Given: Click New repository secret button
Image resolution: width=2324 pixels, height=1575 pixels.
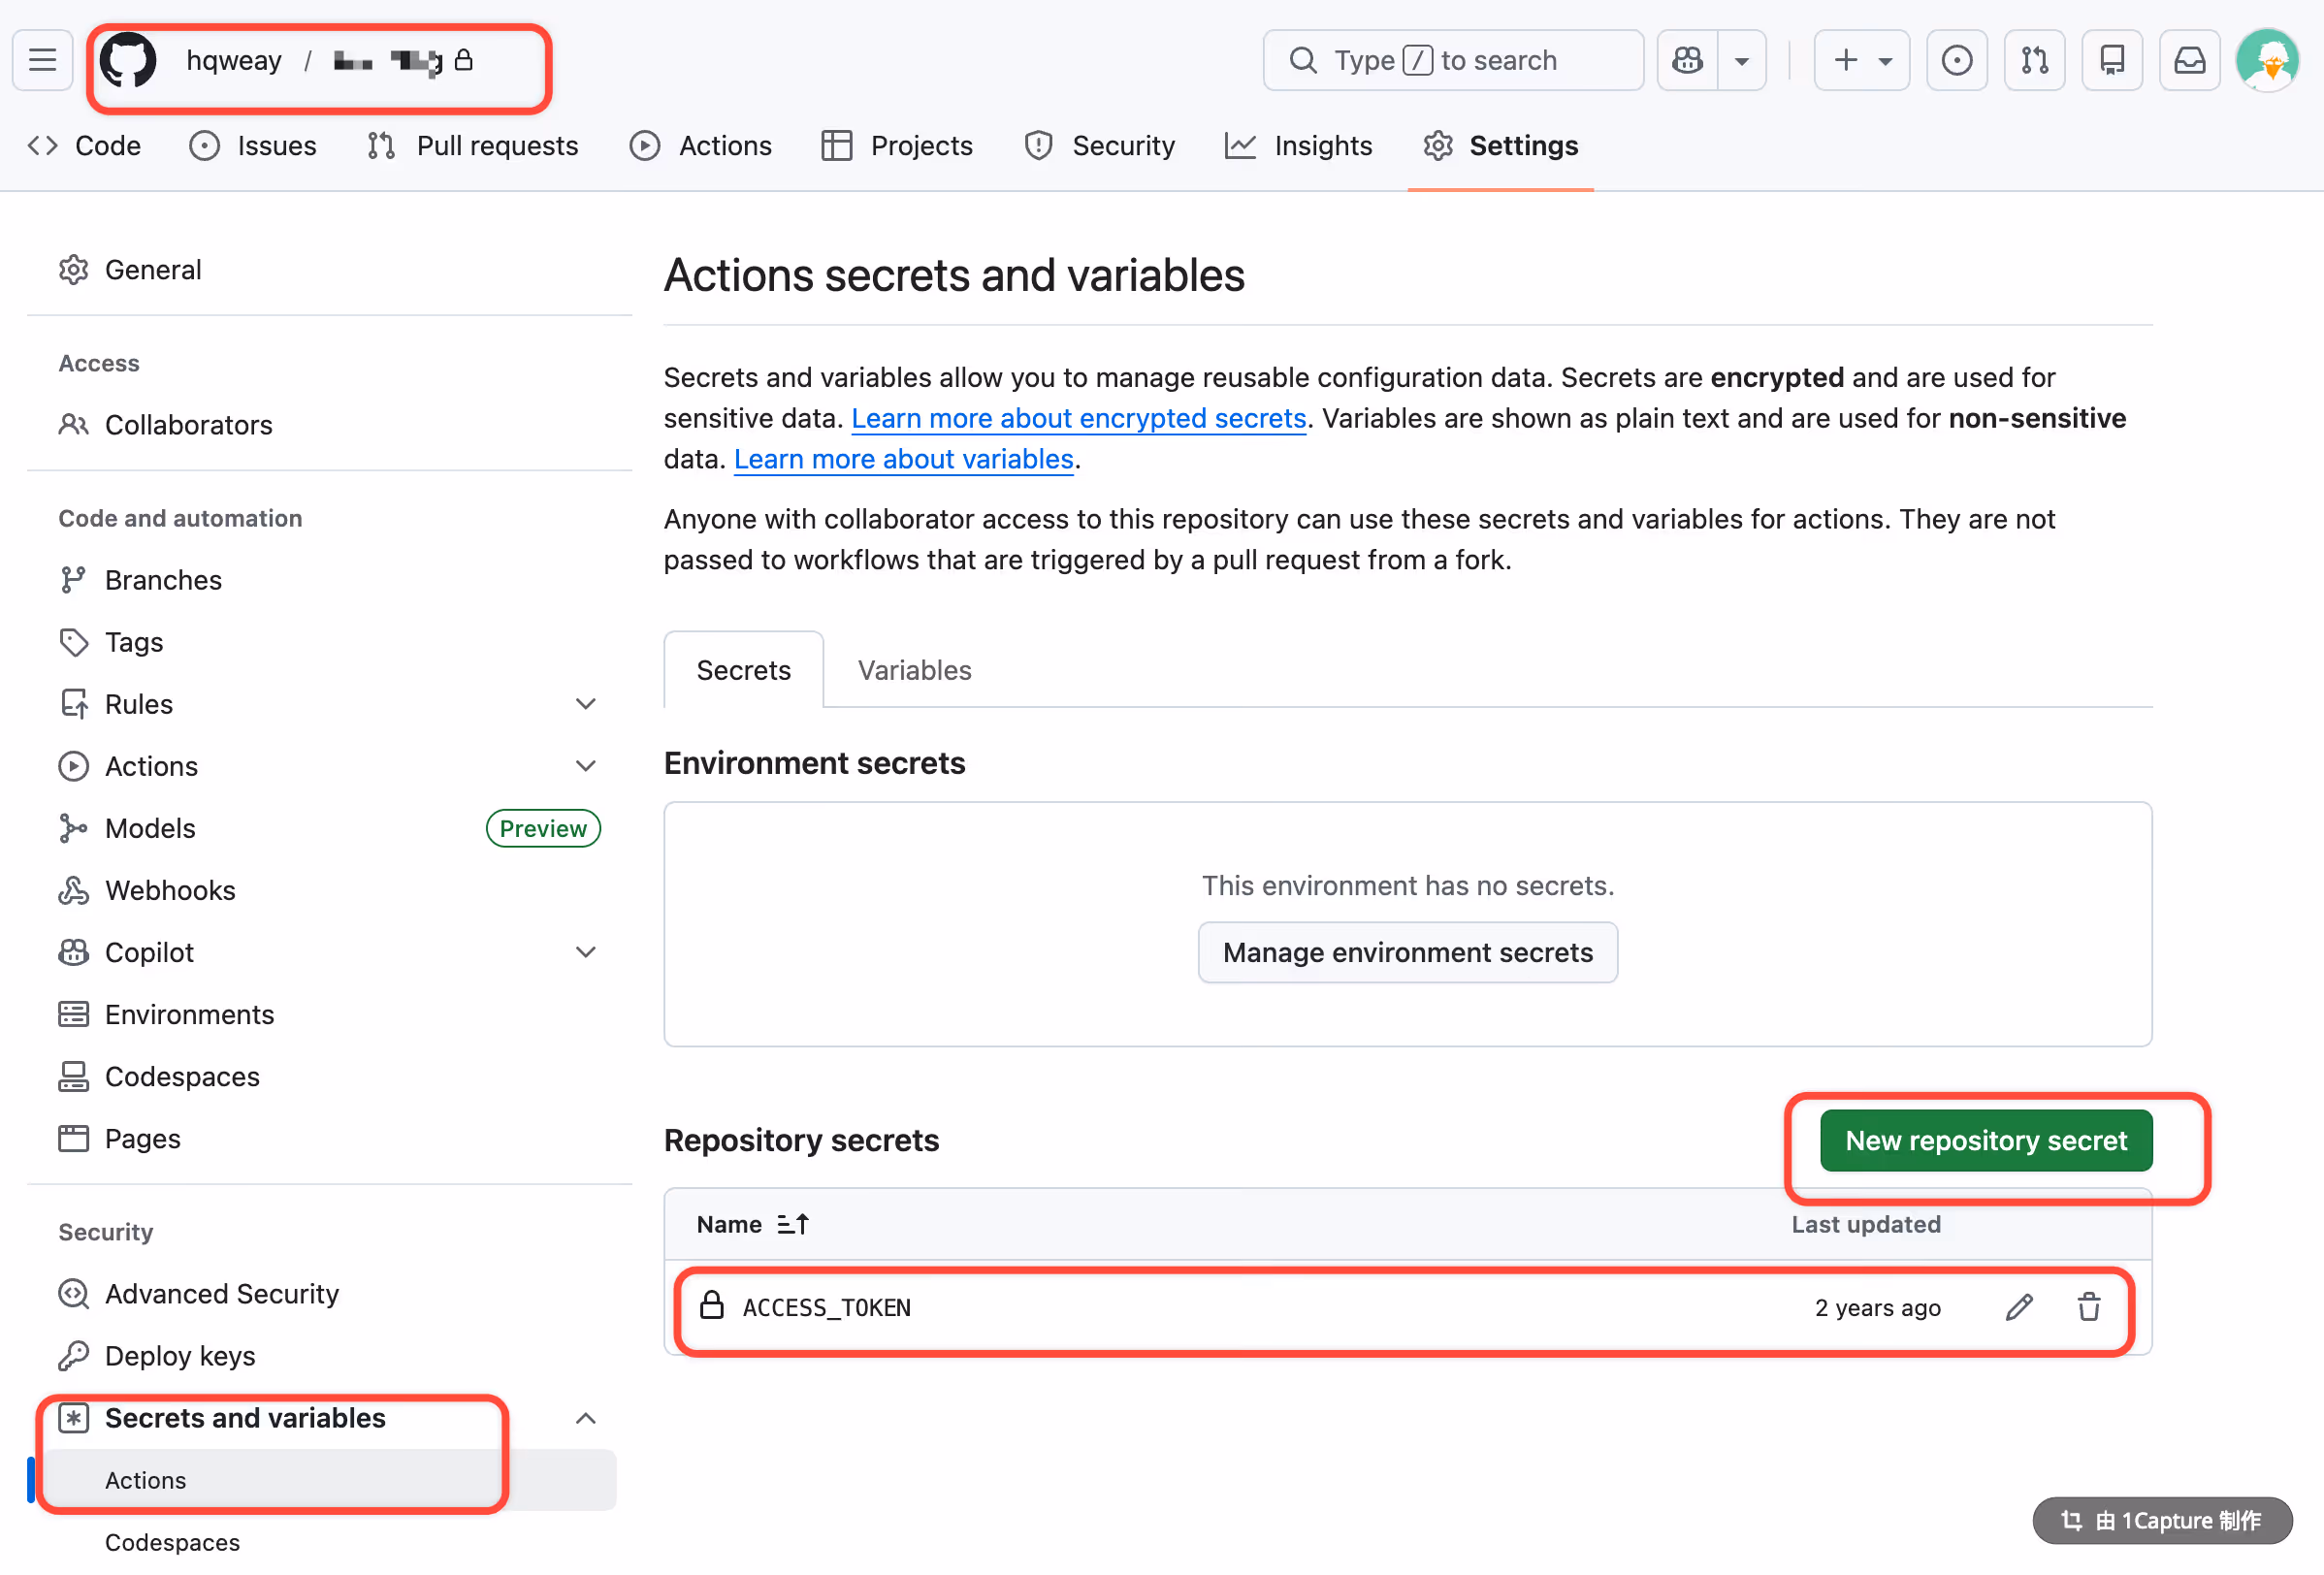Looking at the screenshot, I should (x=1985, y=1140).
